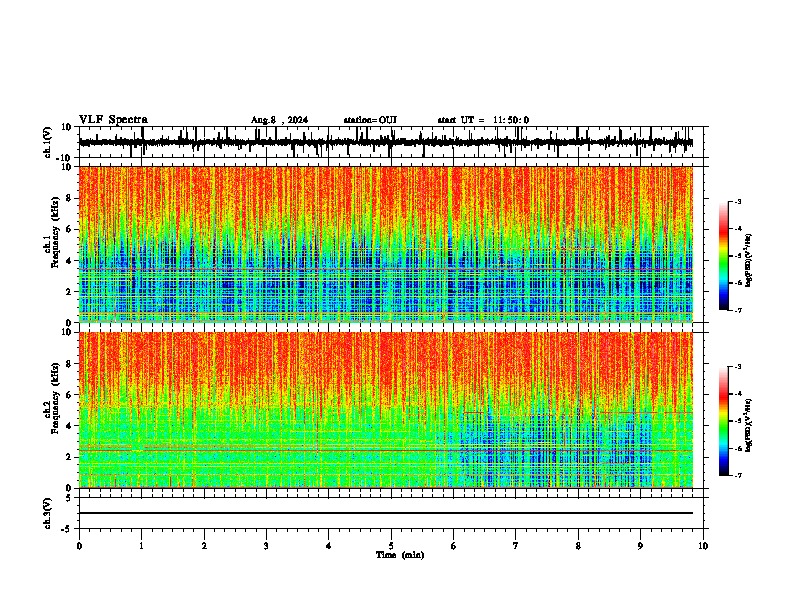Click the ch.2 frequency axis "2" tick label
Image resolution: width=792 pixels, height=612 pixels.
(x=69, y=457)
